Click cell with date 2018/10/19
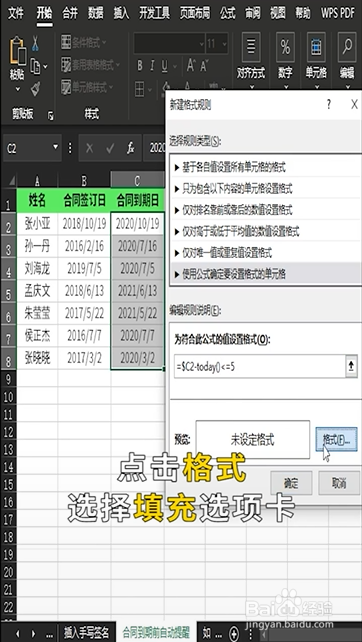362x642 pixels. click(84, 224)
